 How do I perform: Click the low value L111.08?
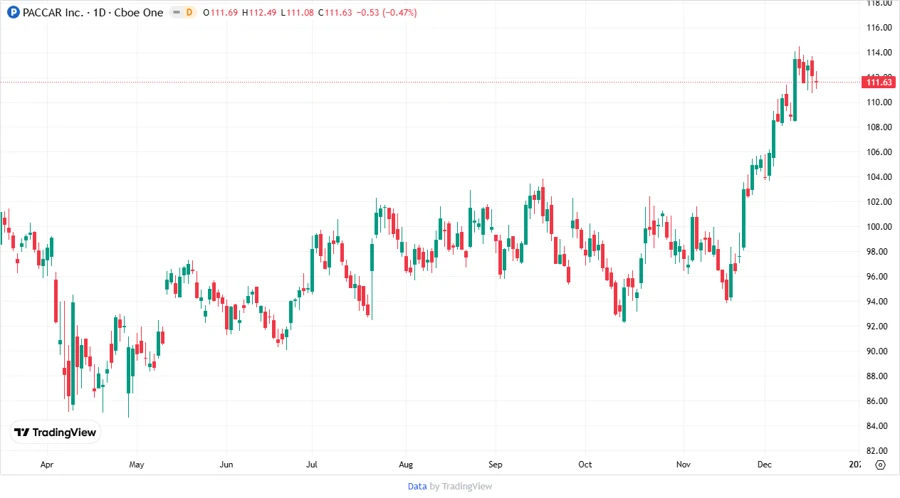297,12
